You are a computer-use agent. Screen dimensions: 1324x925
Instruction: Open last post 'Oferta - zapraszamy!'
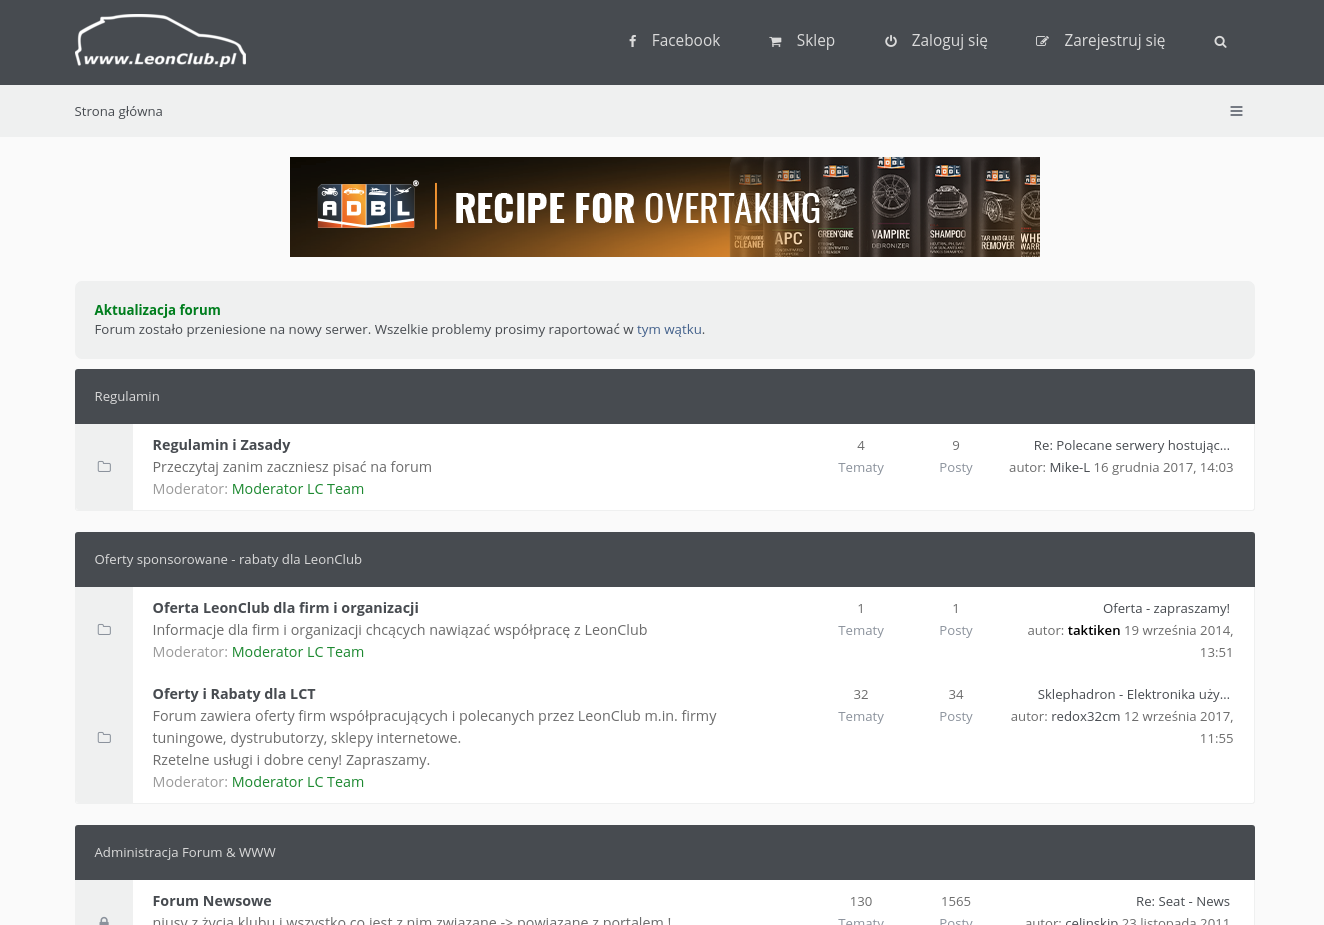click(x=1166, y=608)
